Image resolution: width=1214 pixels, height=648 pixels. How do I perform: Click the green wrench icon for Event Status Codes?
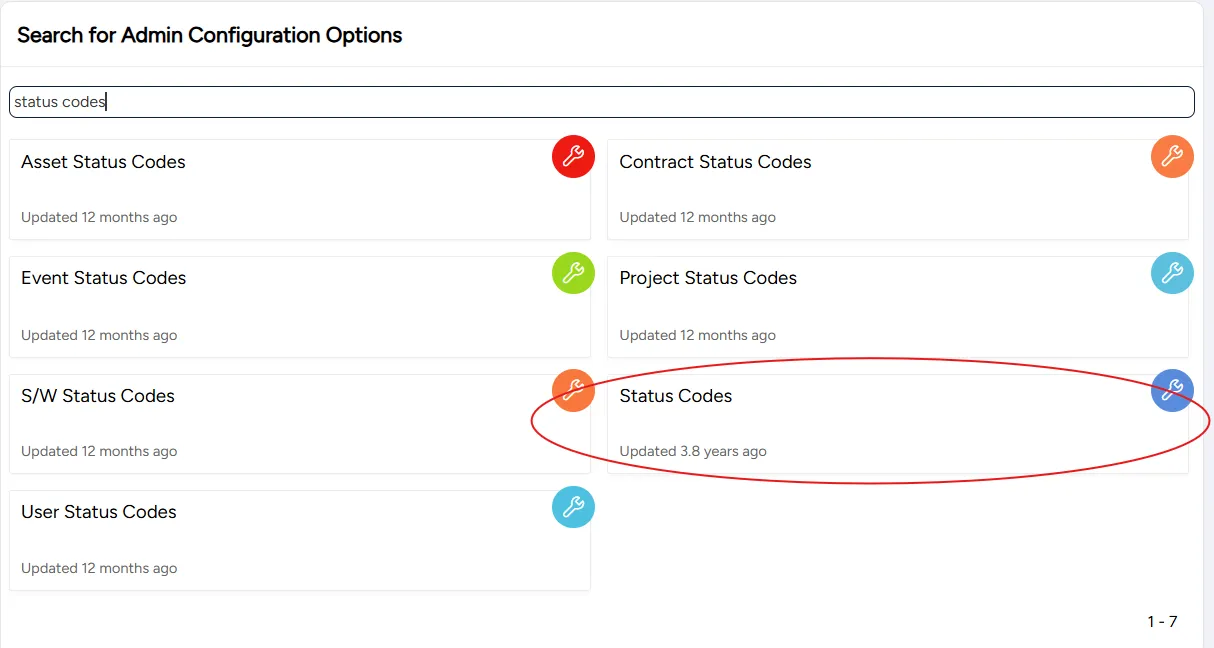pyautogui.click(x=573, y=273)
